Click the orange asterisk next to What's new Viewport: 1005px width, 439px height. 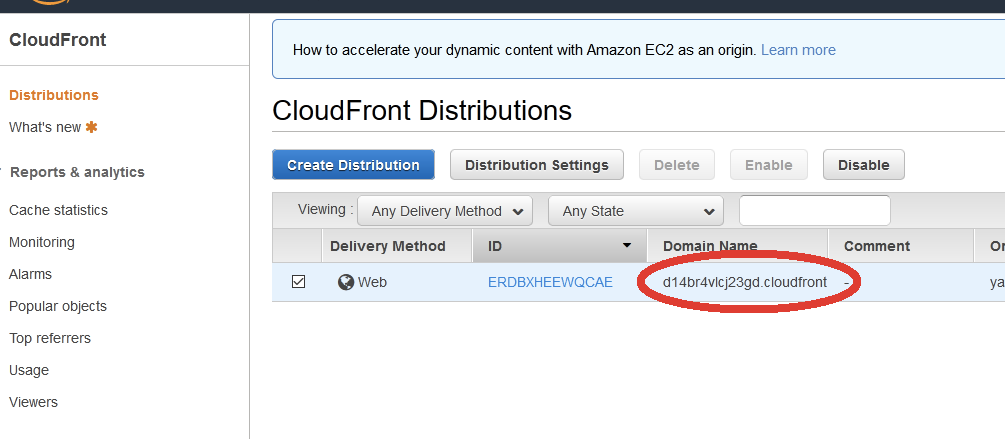click(x=92, y=127)
